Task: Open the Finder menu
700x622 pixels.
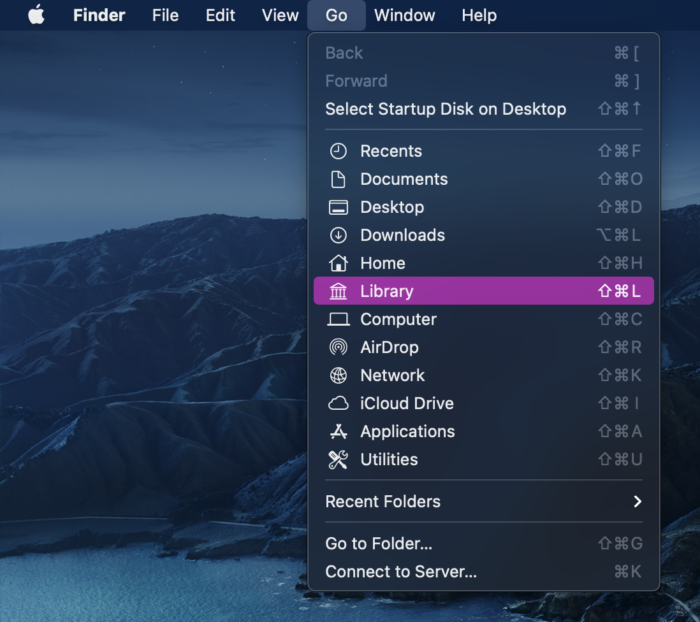Action: [x=99, y=15]
